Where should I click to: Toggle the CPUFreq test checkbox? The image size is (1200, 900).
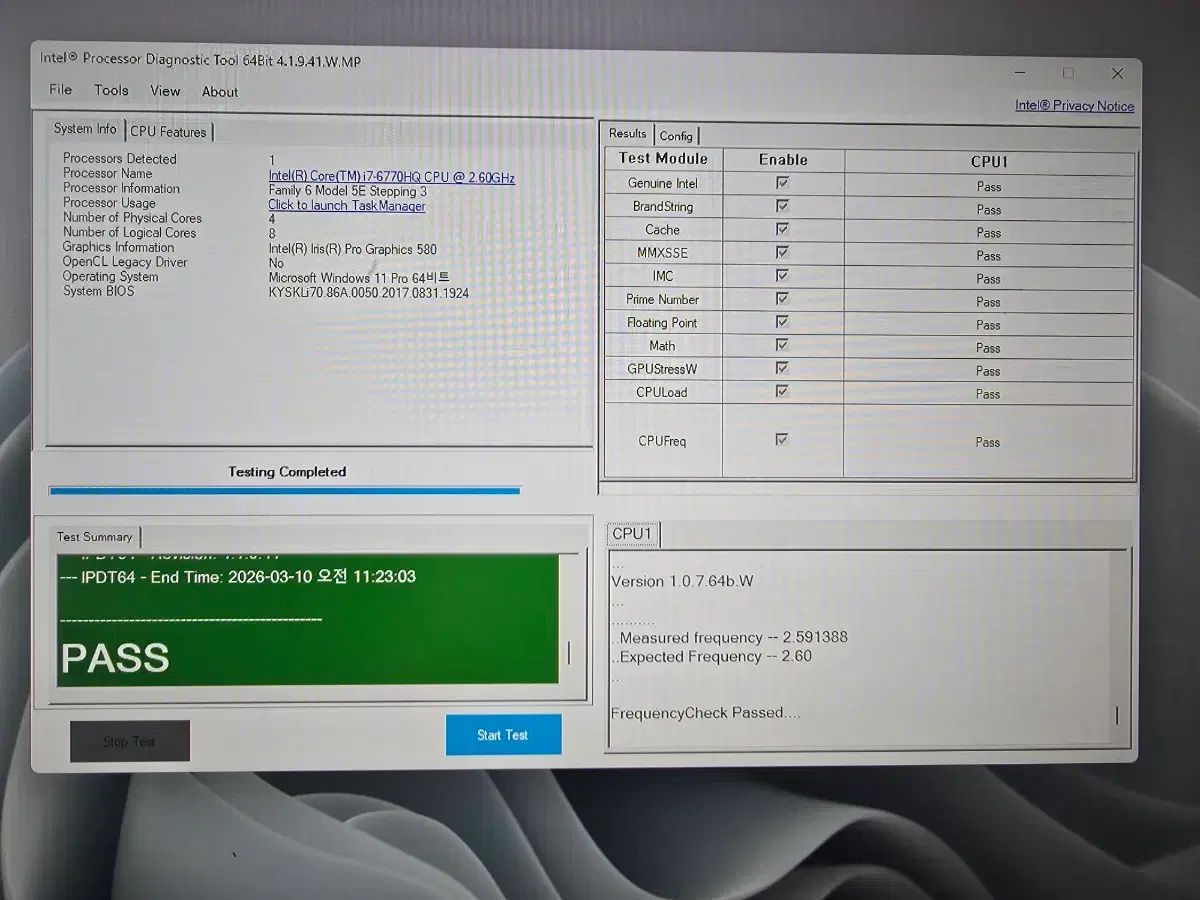(x=783, y=440)
